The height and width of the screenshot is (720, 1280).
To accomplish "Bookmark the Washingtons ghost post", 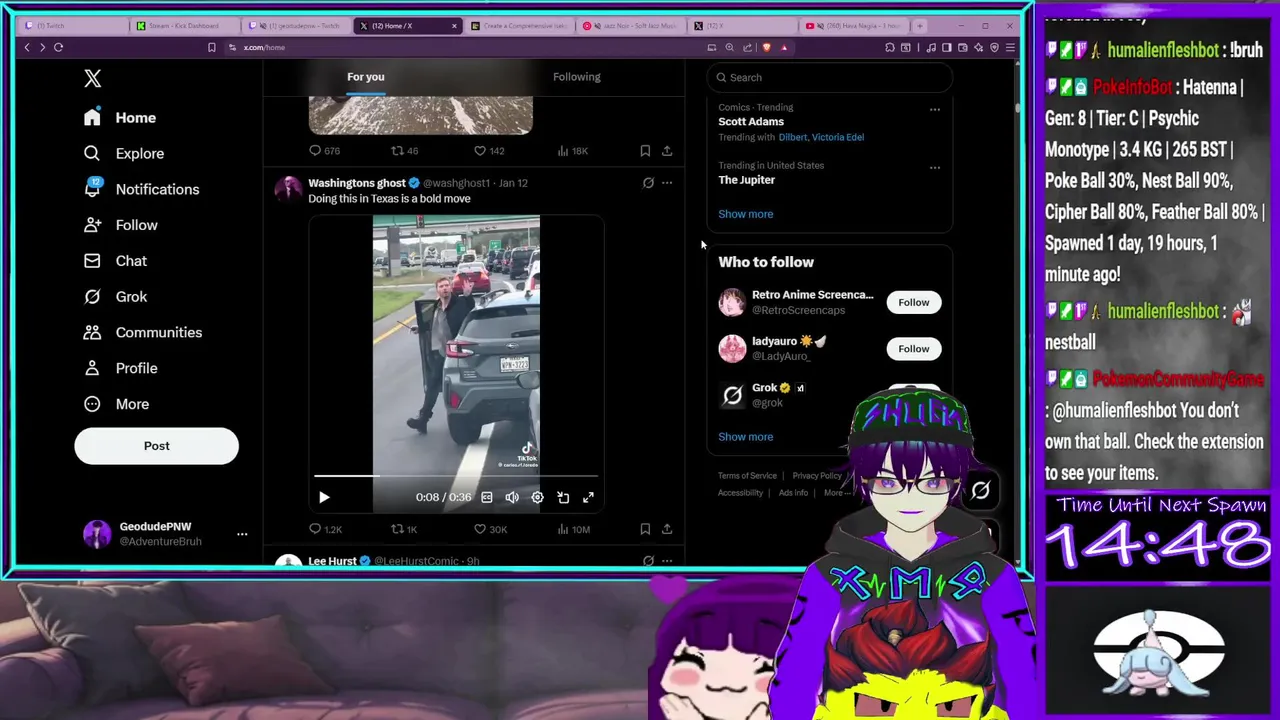I will (645, 529).
